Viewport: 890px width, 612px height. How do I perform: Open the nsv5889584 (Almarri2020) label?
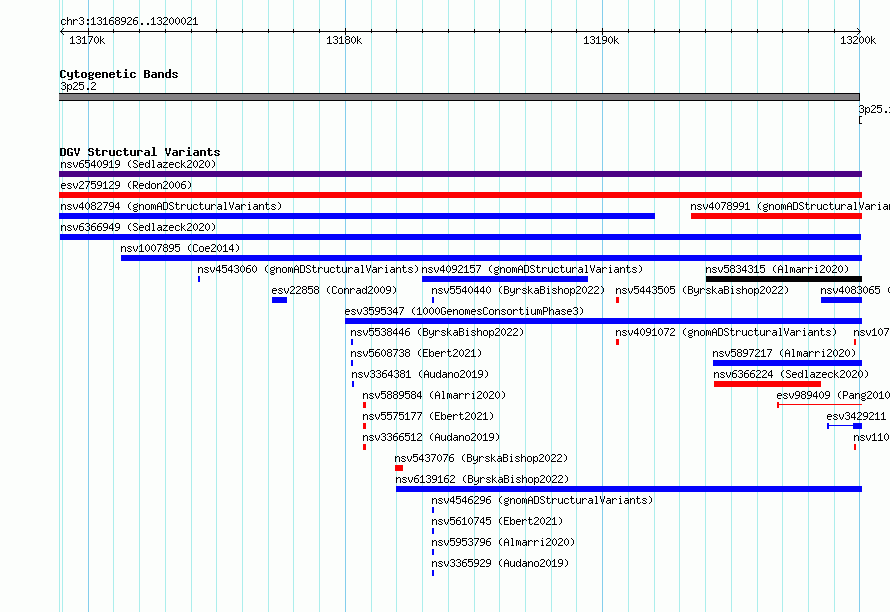(434, 395)
